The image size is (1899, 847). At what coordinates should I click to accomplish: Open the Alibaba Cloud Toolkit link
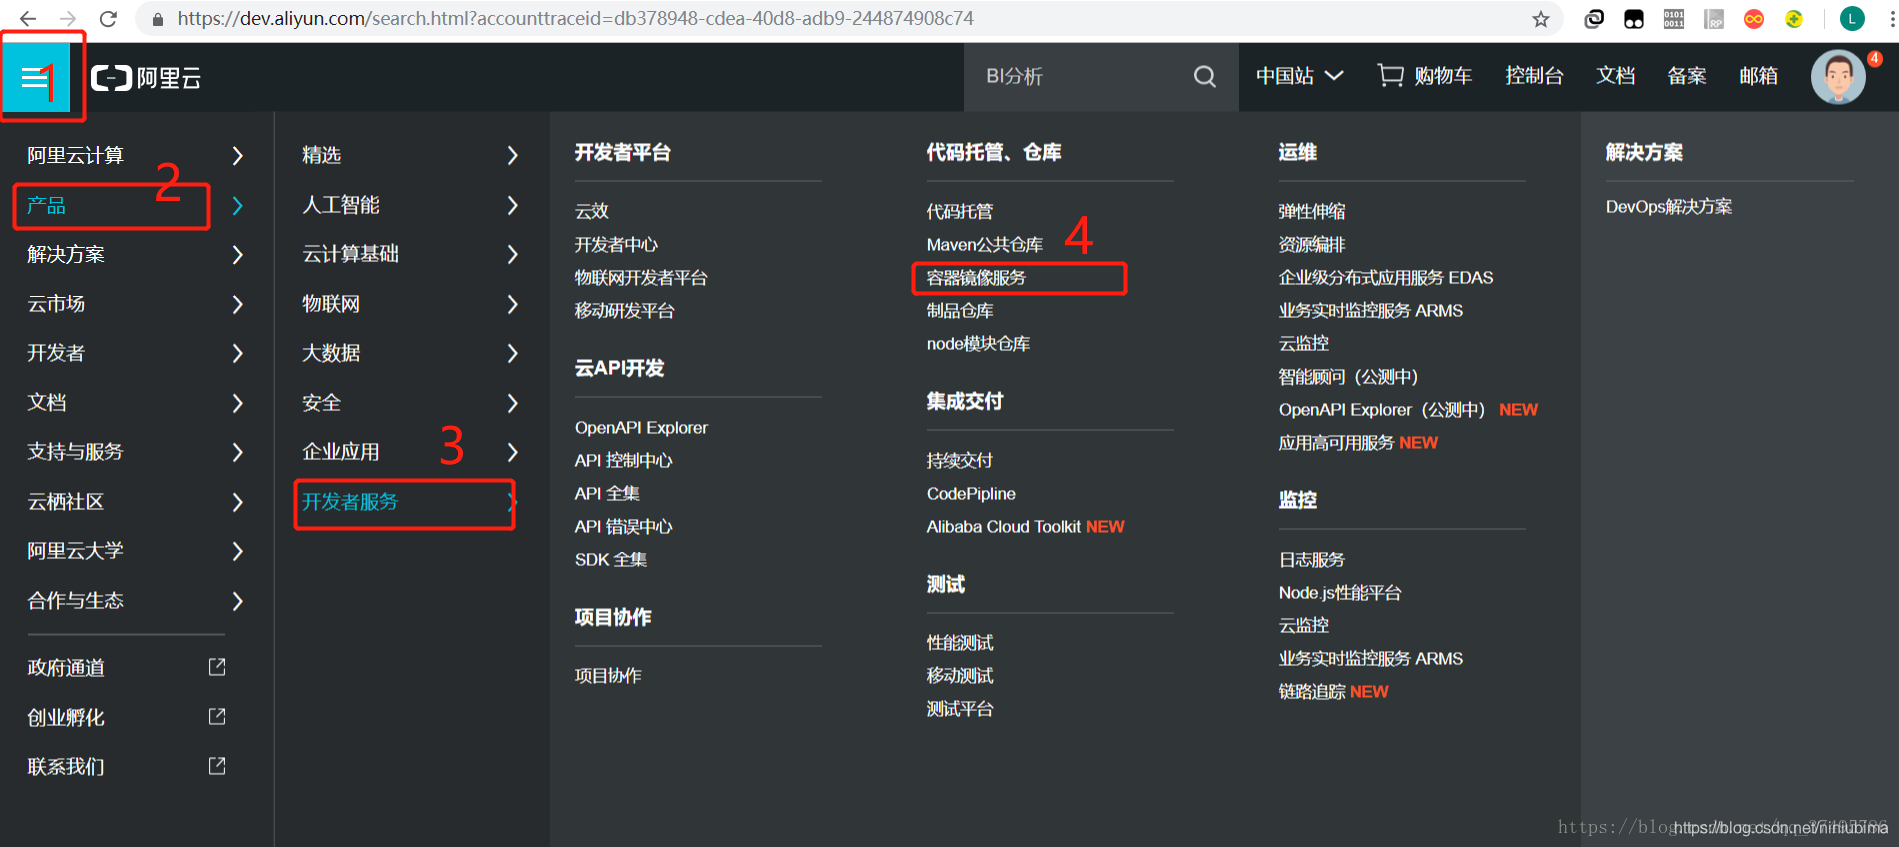tap(1003, 527)
